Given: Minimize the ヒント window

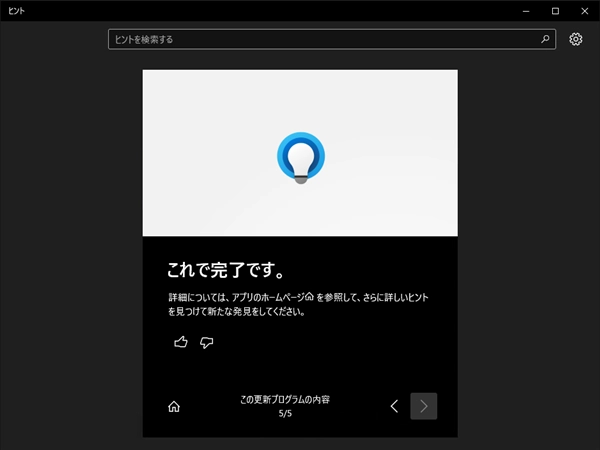Looking at the screenshot, I should point(526,11).
